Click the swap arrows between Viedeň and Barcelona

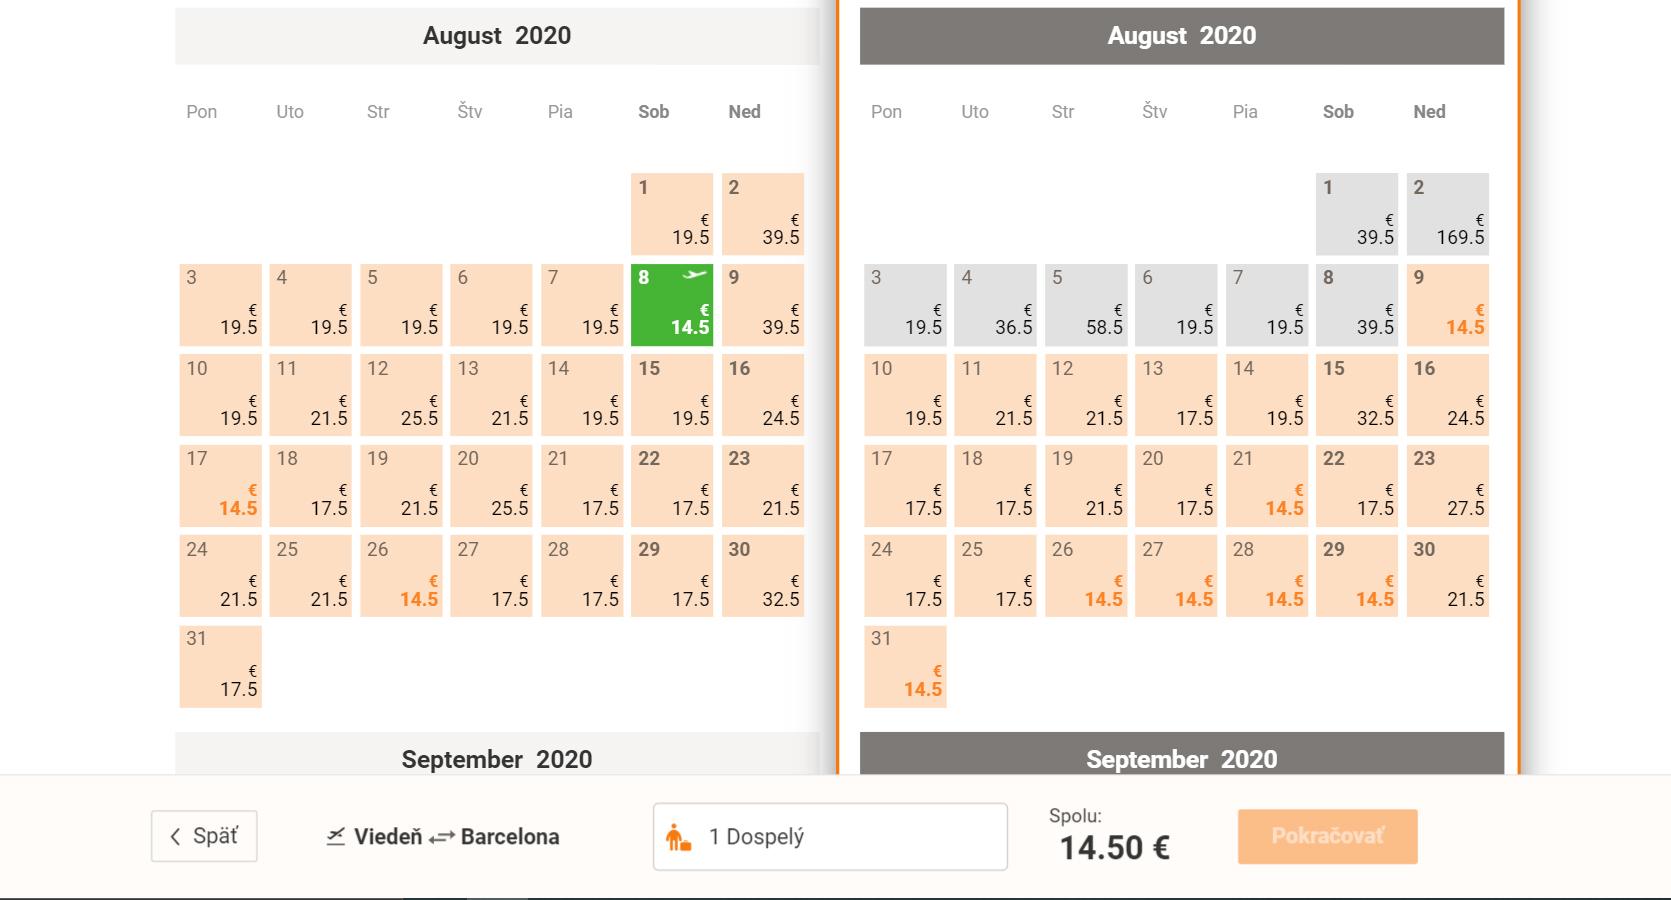[x=441, y=837]
